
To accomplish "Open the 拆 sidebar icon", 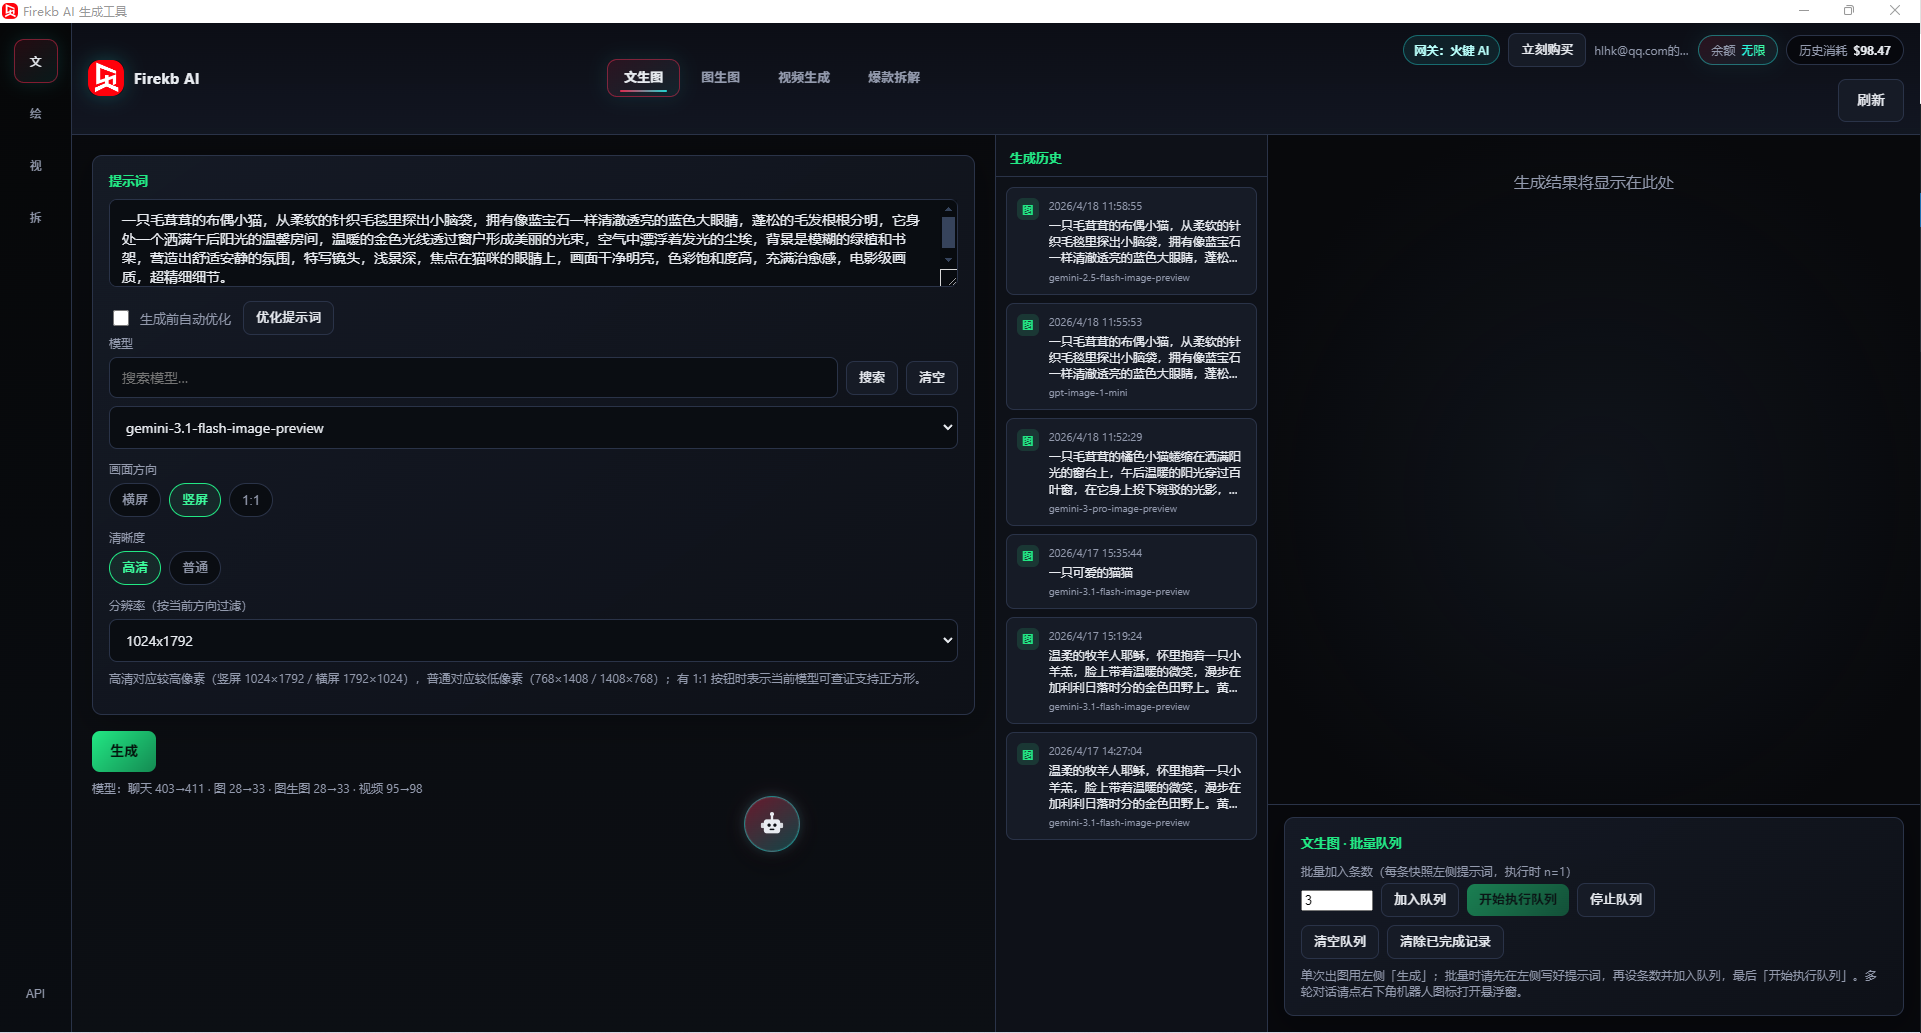I will click(x=36, y=218).
